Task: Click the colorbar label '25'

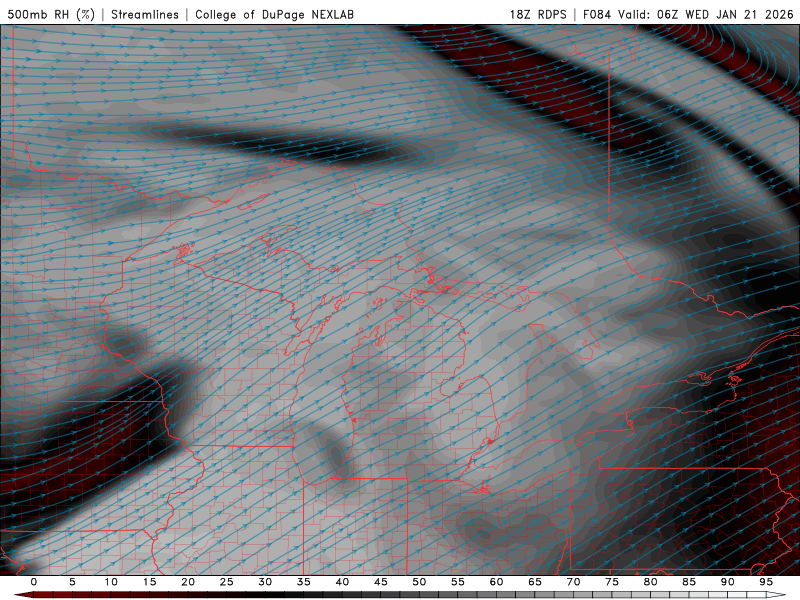Action: tap(227, 582)
